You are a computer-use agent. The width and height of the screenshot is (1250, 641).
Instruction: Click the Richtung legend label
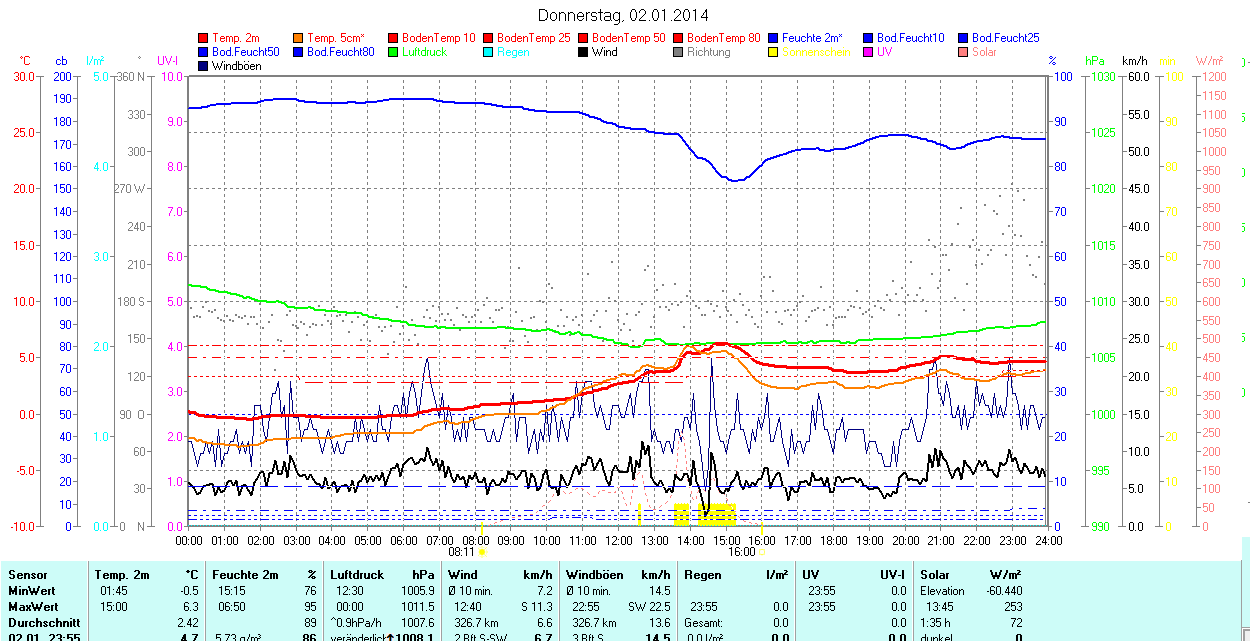708,52
